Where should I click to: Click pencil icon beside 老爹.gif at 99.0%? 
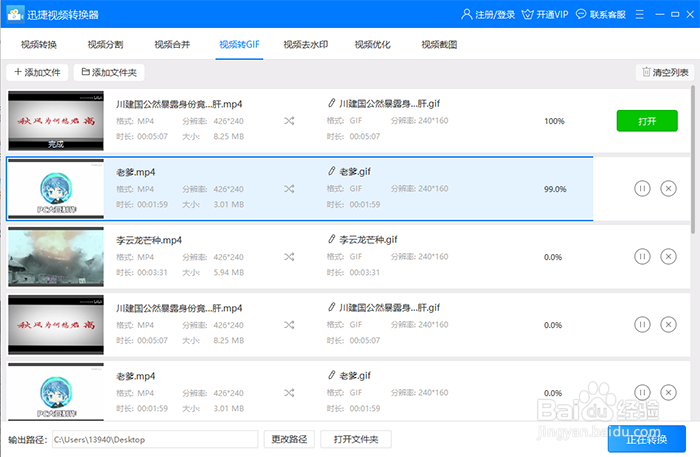331,171
